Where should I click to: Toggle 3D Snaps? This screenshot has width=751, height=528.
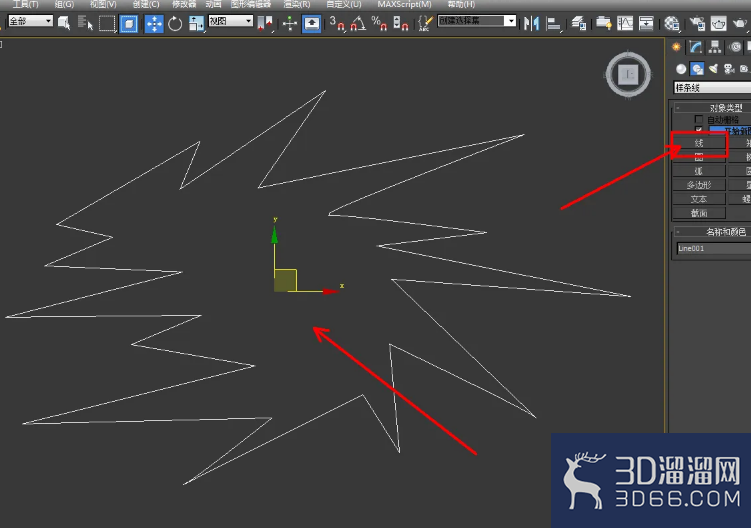[337, 23]
